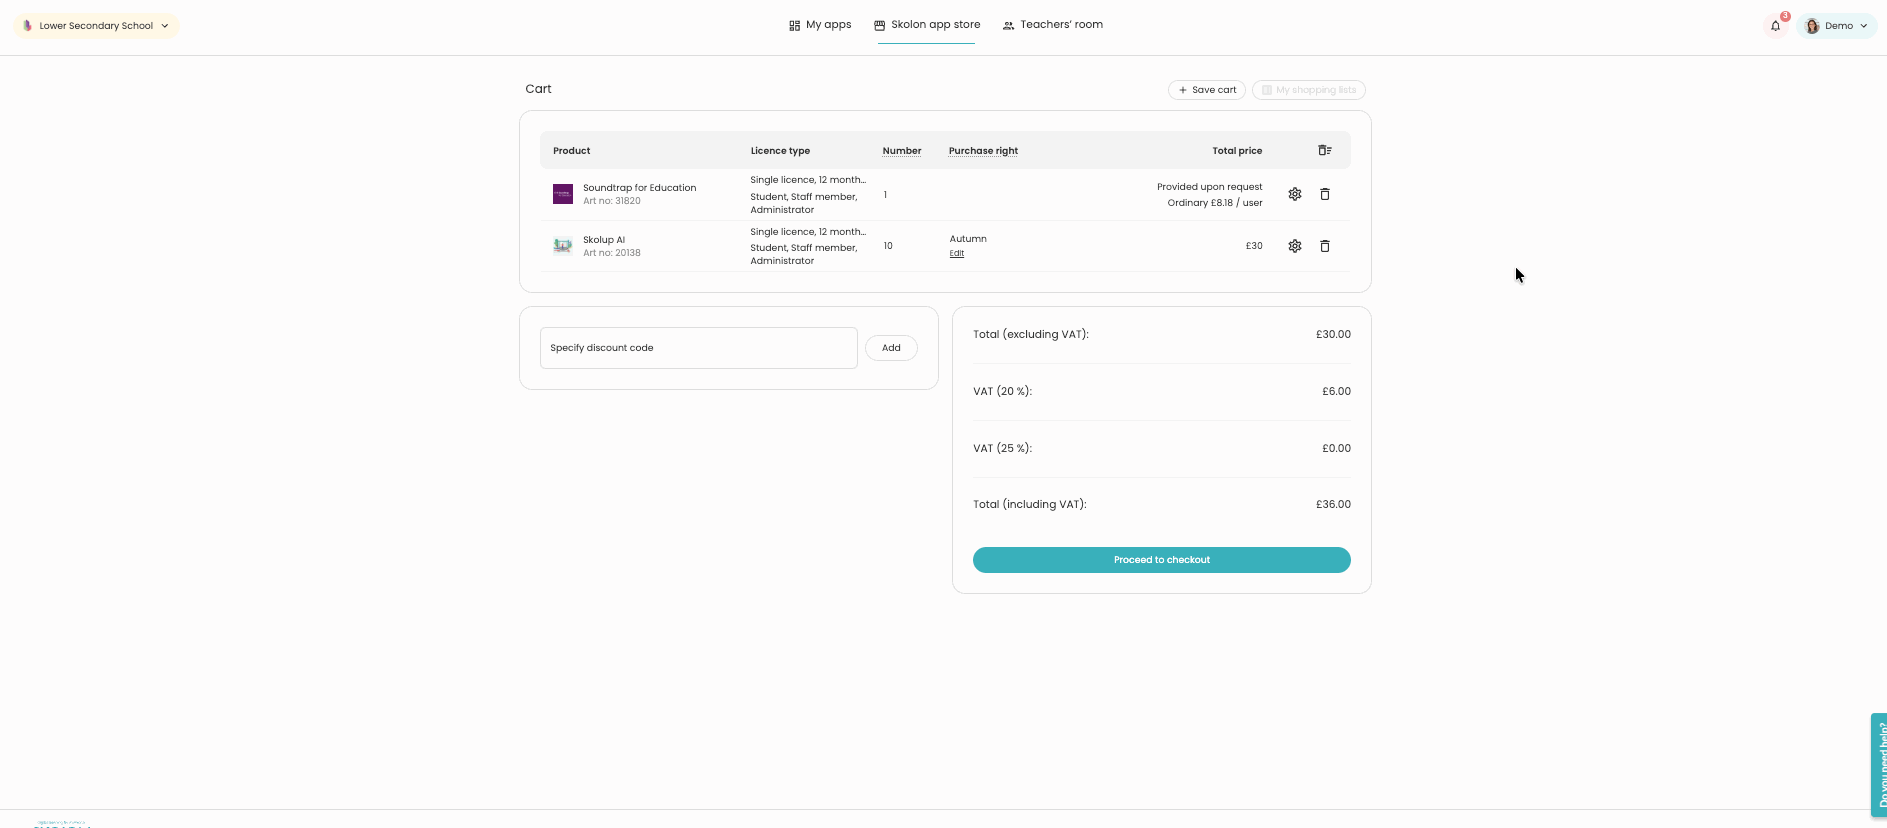This screenshot has height=828, width=1887.
Task: Select the Skolon app store tab
Action: click(x=926, y=25)
